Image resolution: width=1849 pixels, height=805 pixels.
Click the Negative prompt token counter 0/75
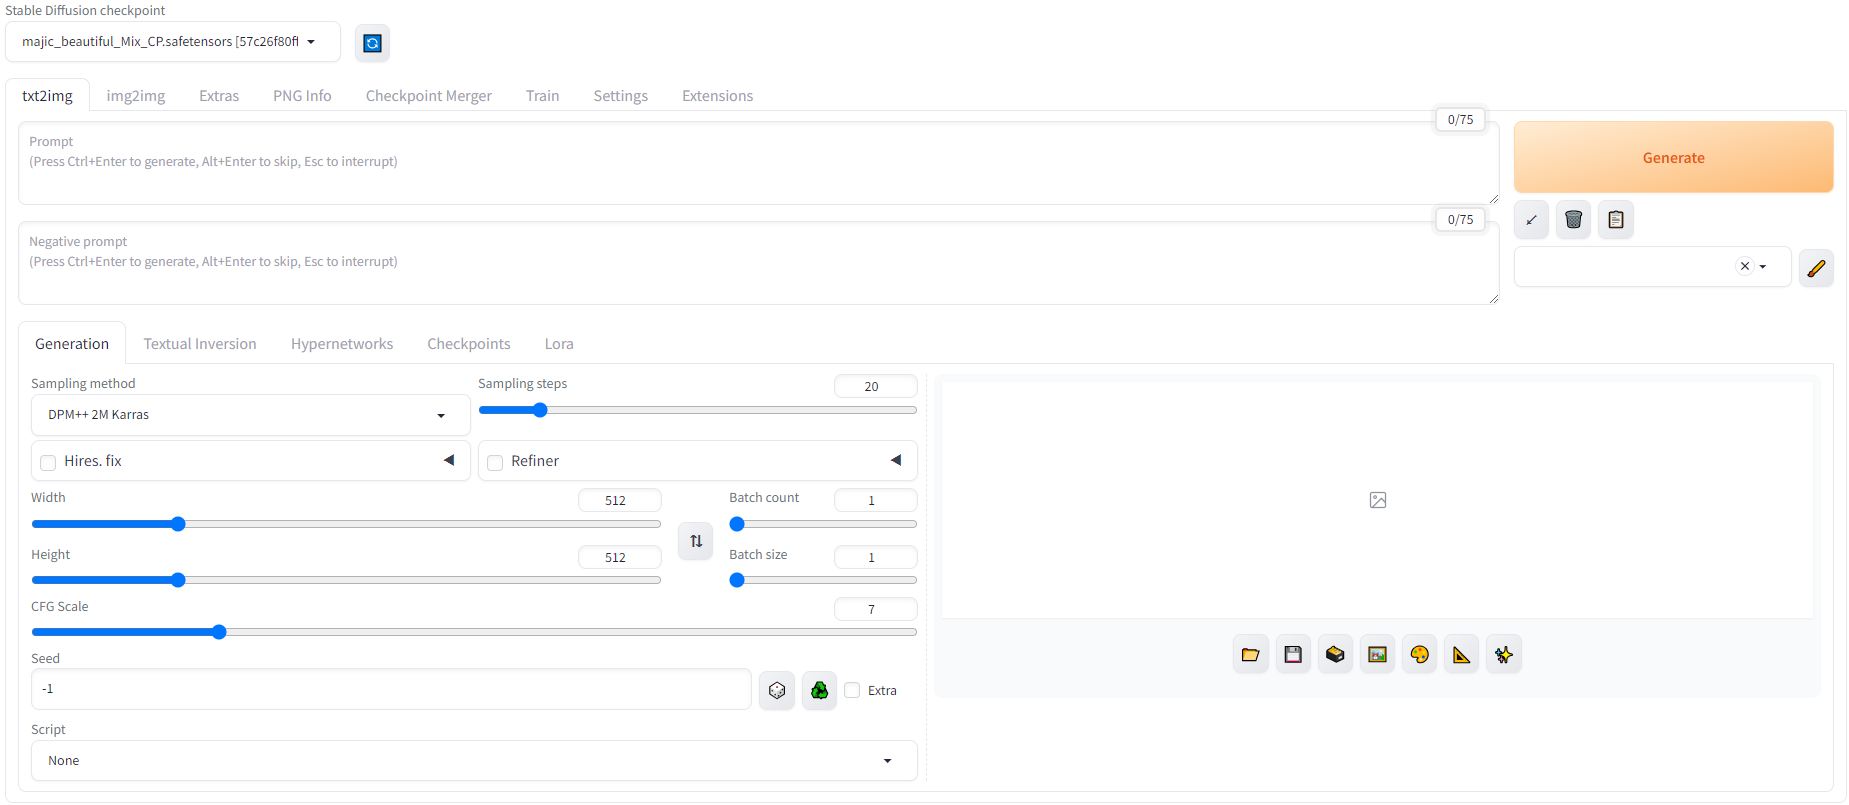click(x=1460, y=220)
